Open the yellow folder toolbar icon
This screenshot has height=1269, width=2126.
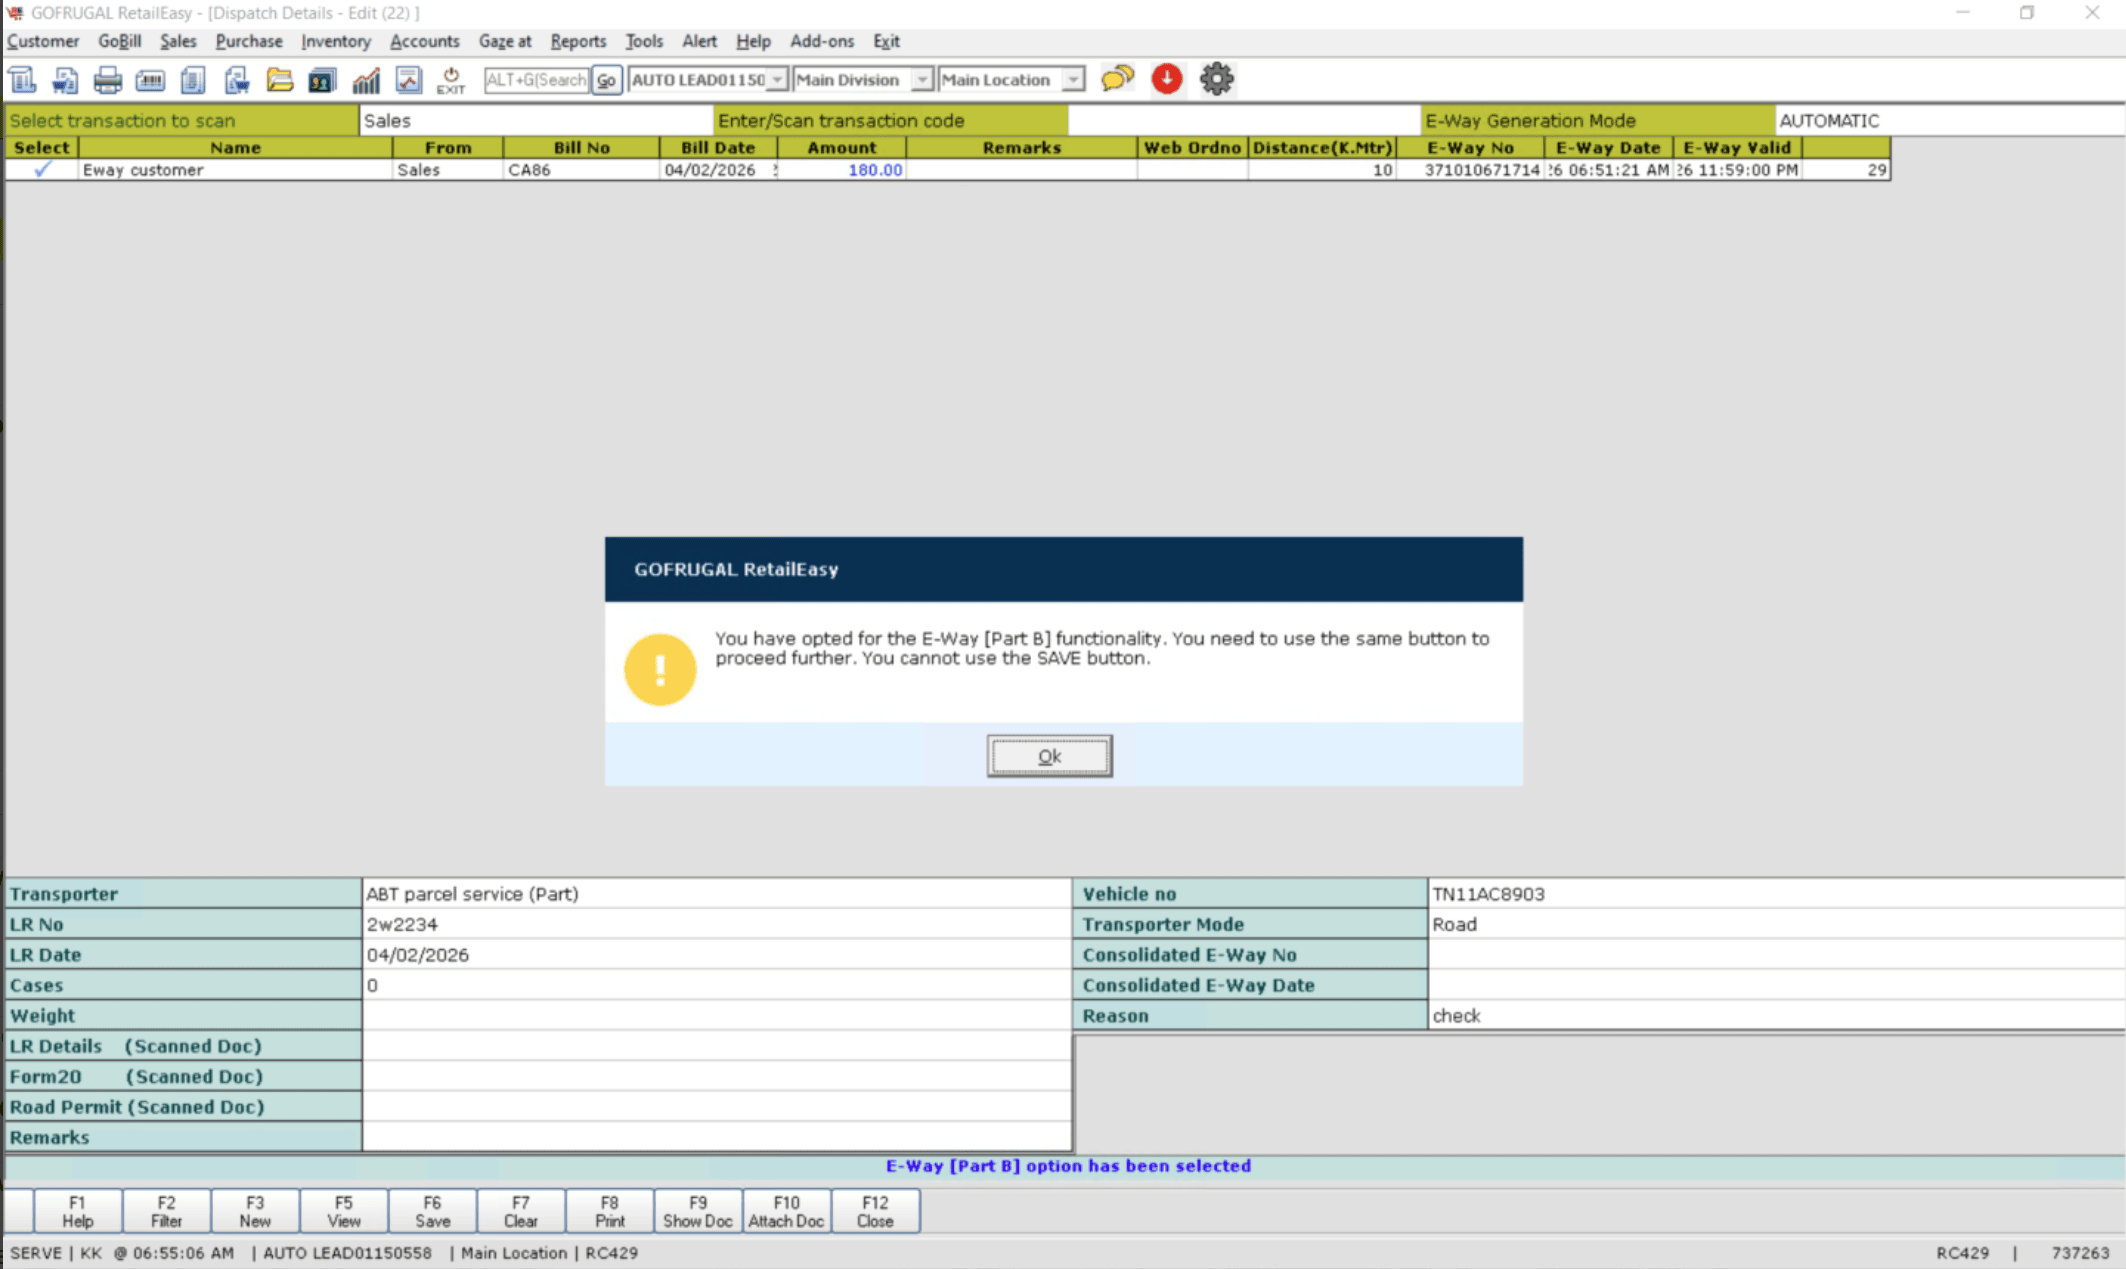(x=279, y=80)
